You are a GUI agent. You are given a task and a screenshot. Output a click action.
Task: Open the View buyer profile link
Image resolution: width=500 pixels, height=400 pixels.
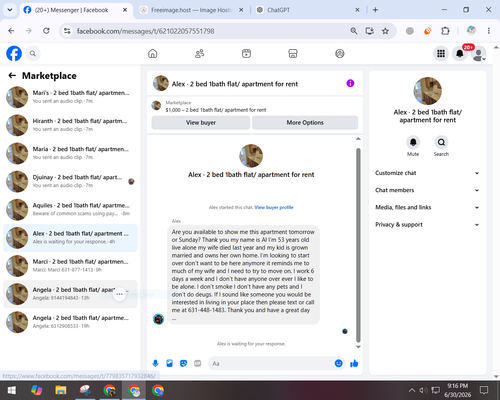pos(274,207)
